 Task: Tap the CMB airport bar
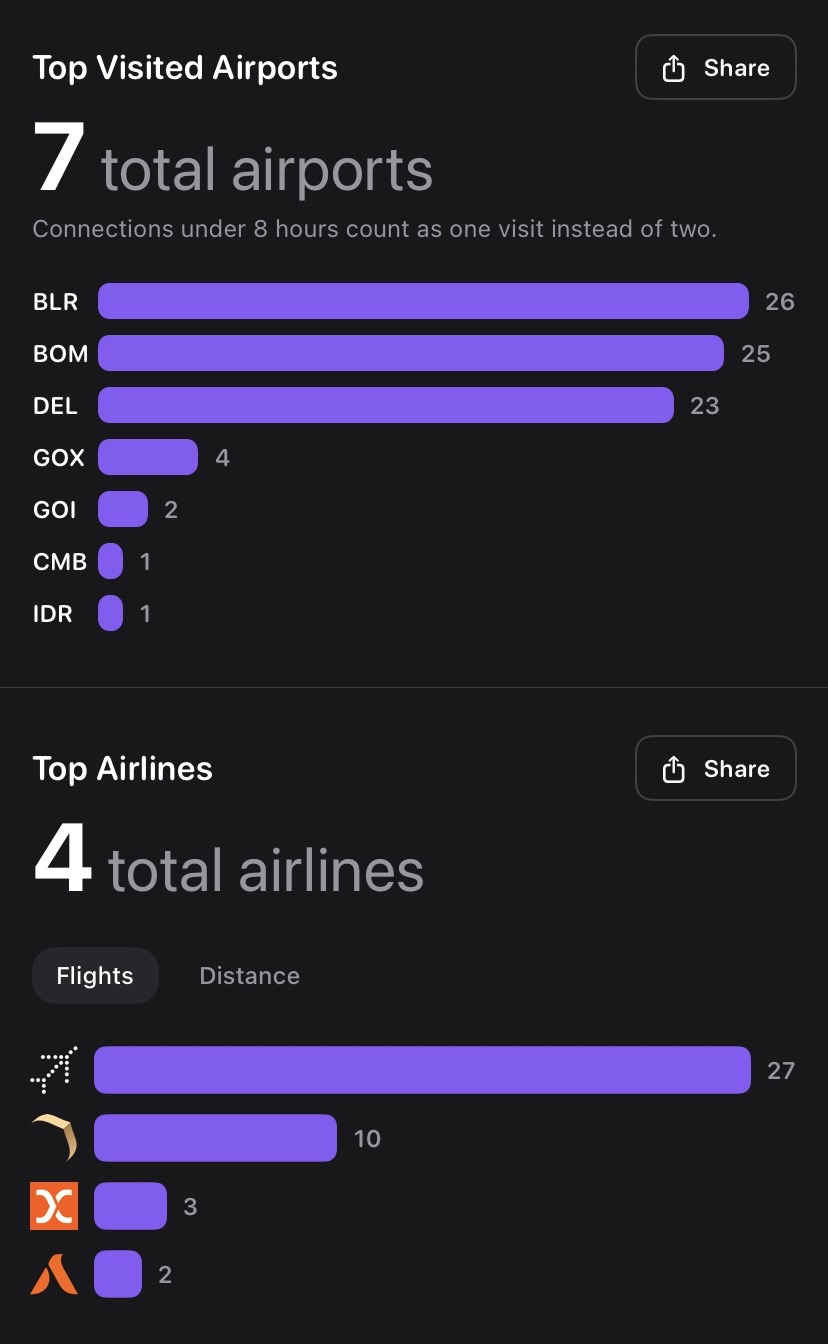pyautogui.click(x=110, y=561)
